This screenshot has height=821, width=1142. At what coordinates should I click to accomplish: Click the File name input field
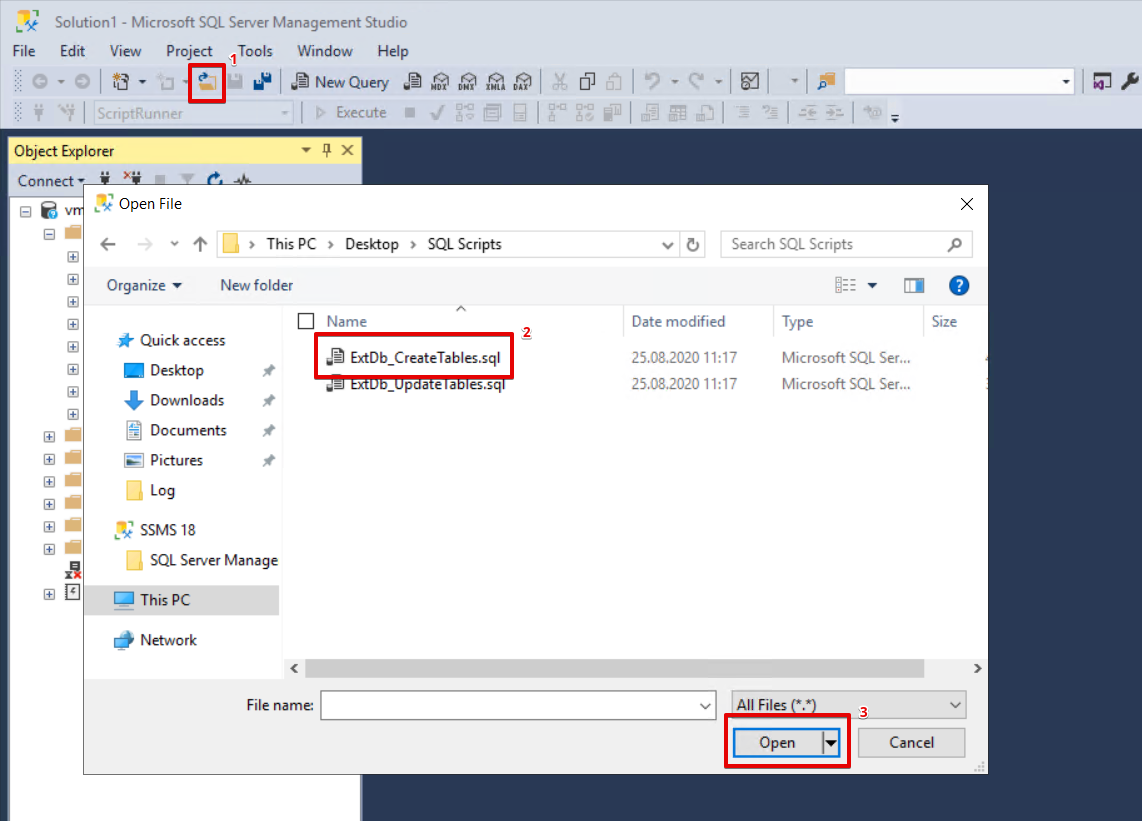509,705
